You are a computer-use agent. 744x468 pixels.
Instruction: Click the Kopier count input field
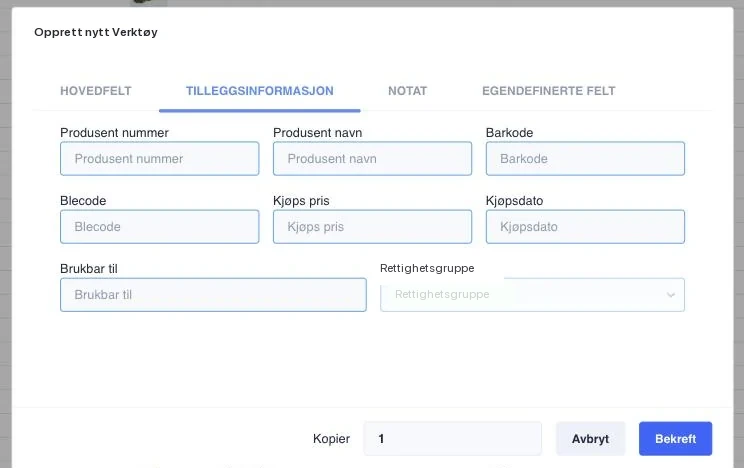coord(453,439)
